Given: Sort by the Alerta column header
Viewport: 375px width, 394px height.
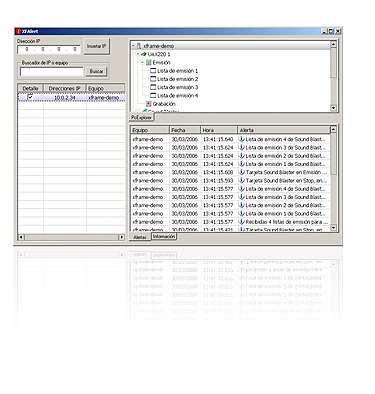Looking at the screenshot, I should coord(284,130).
